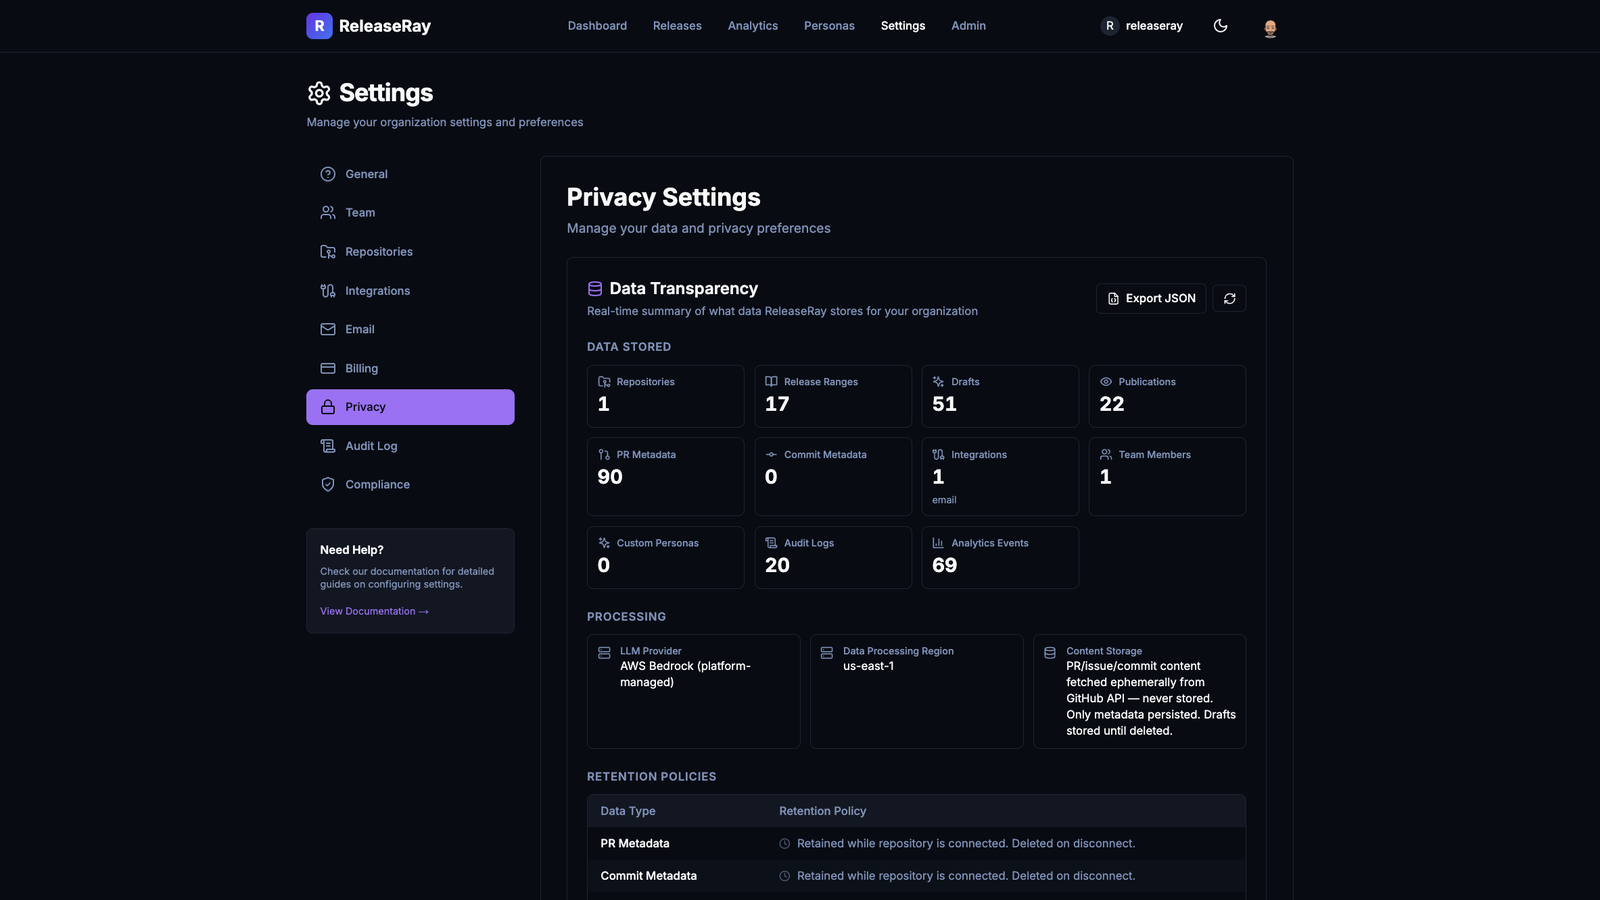1600x900 pixels.
Task: Click the Audit Log list icon
Action: point(327,445)
